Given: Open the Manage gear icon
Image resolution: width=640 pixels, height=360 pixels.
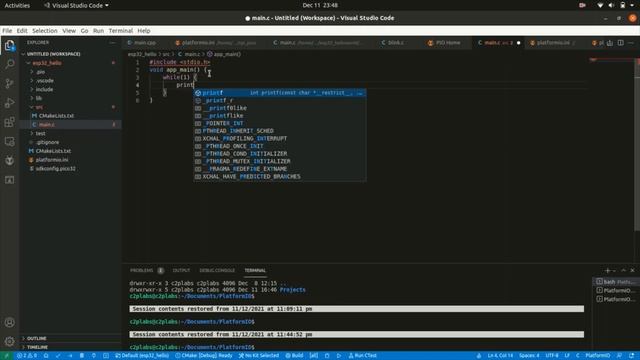Looking at the screenshot, I should pyautogui.click(x=9, y=341).
